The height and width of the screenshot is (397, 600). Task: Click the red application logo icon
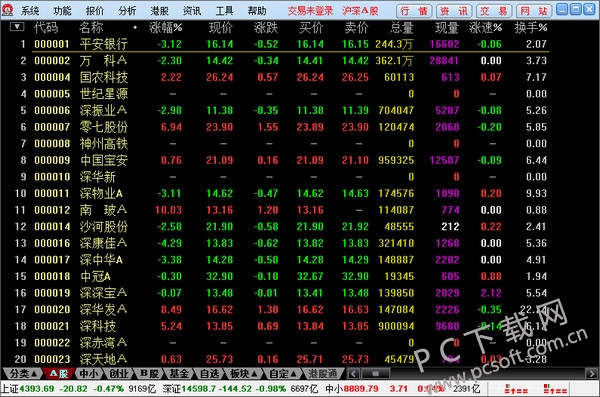(x=7, y=10)
